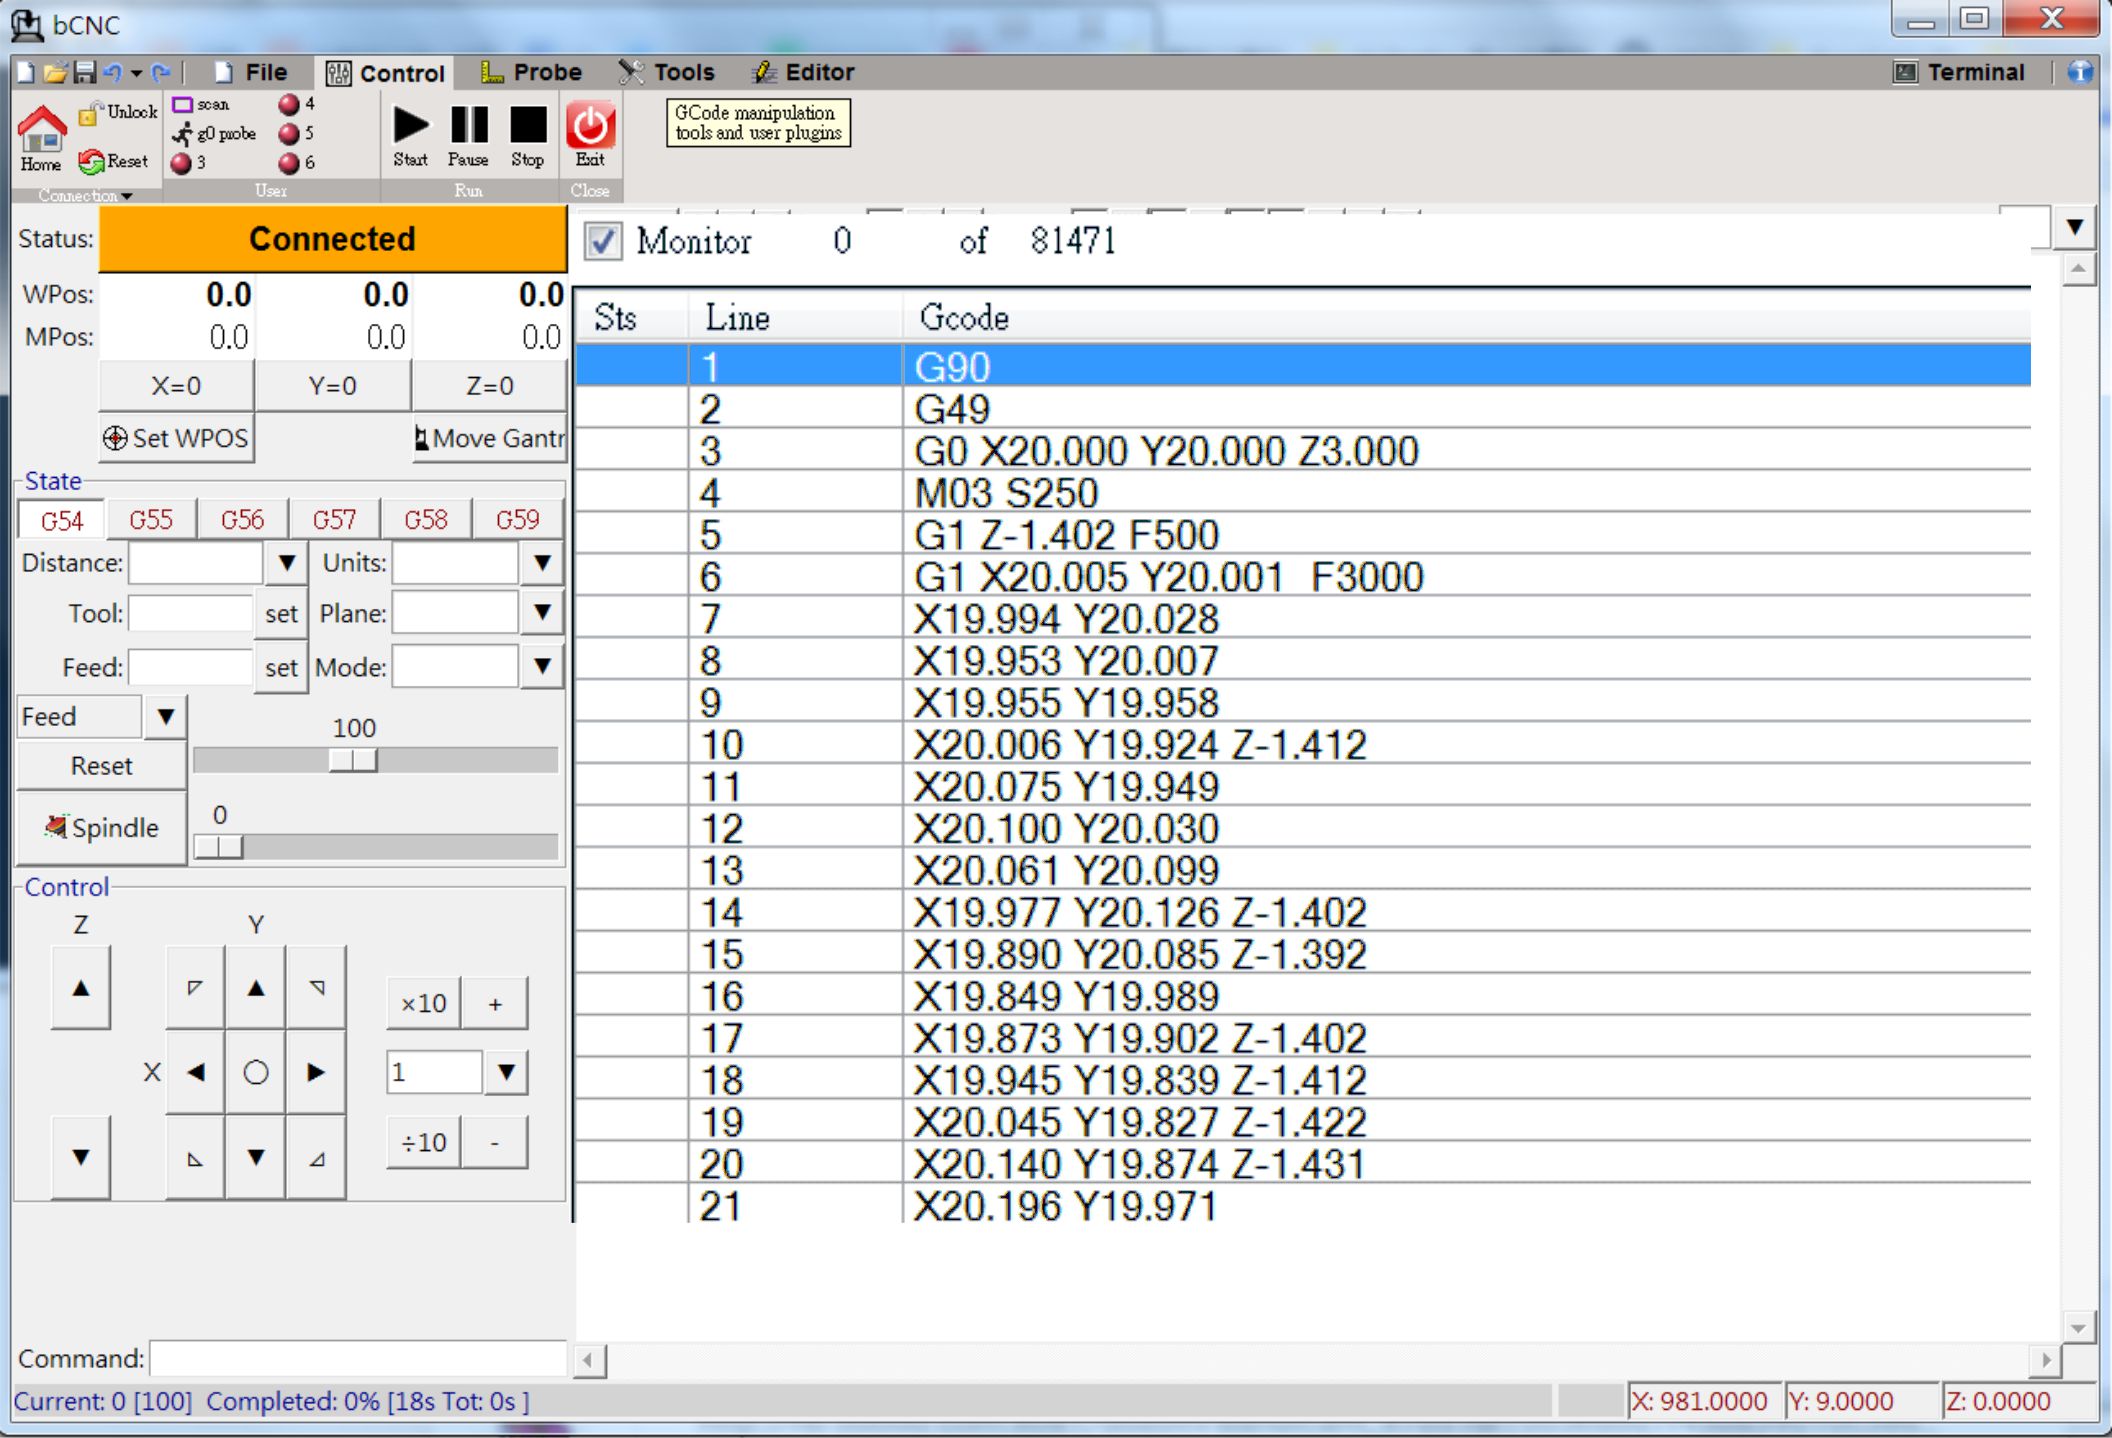Start running the G-code program
The height and width of the screenshot is (1438, 2112).
pyautogui.click(x=410, y=136)
